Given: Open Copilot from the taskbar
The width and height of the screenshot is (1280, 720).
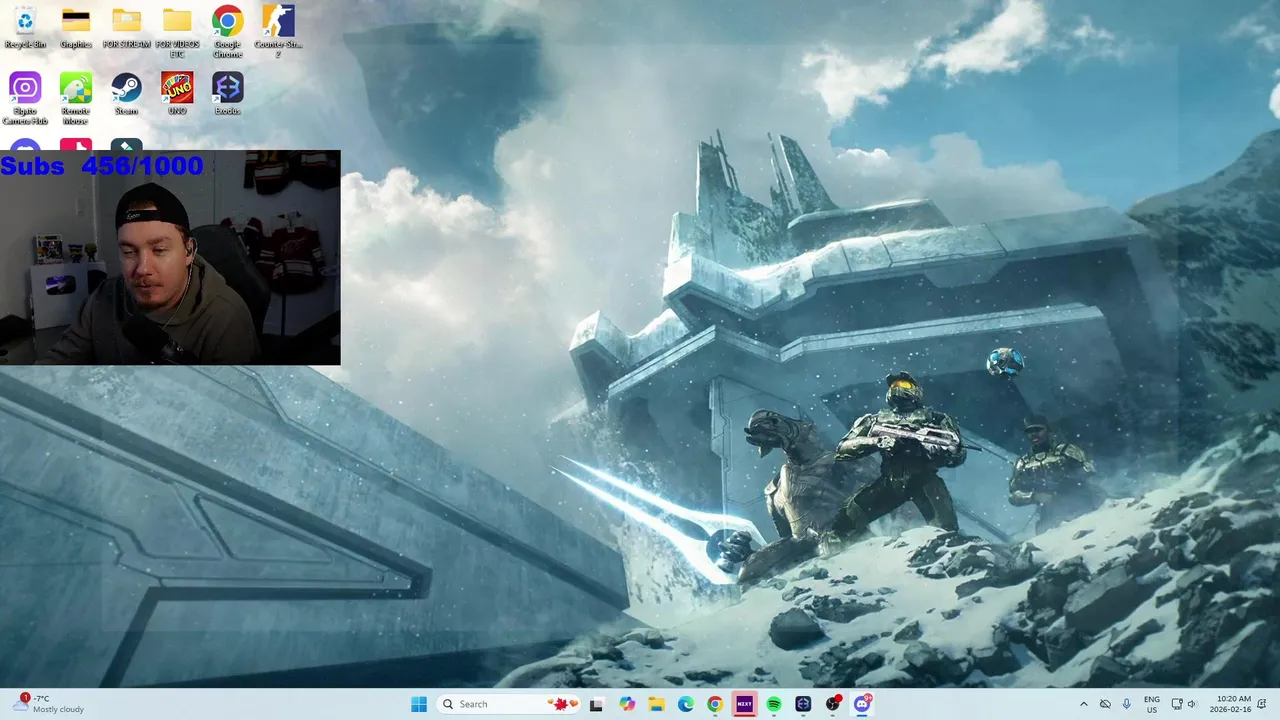Looking at the screenshot, I should (627, 704).
